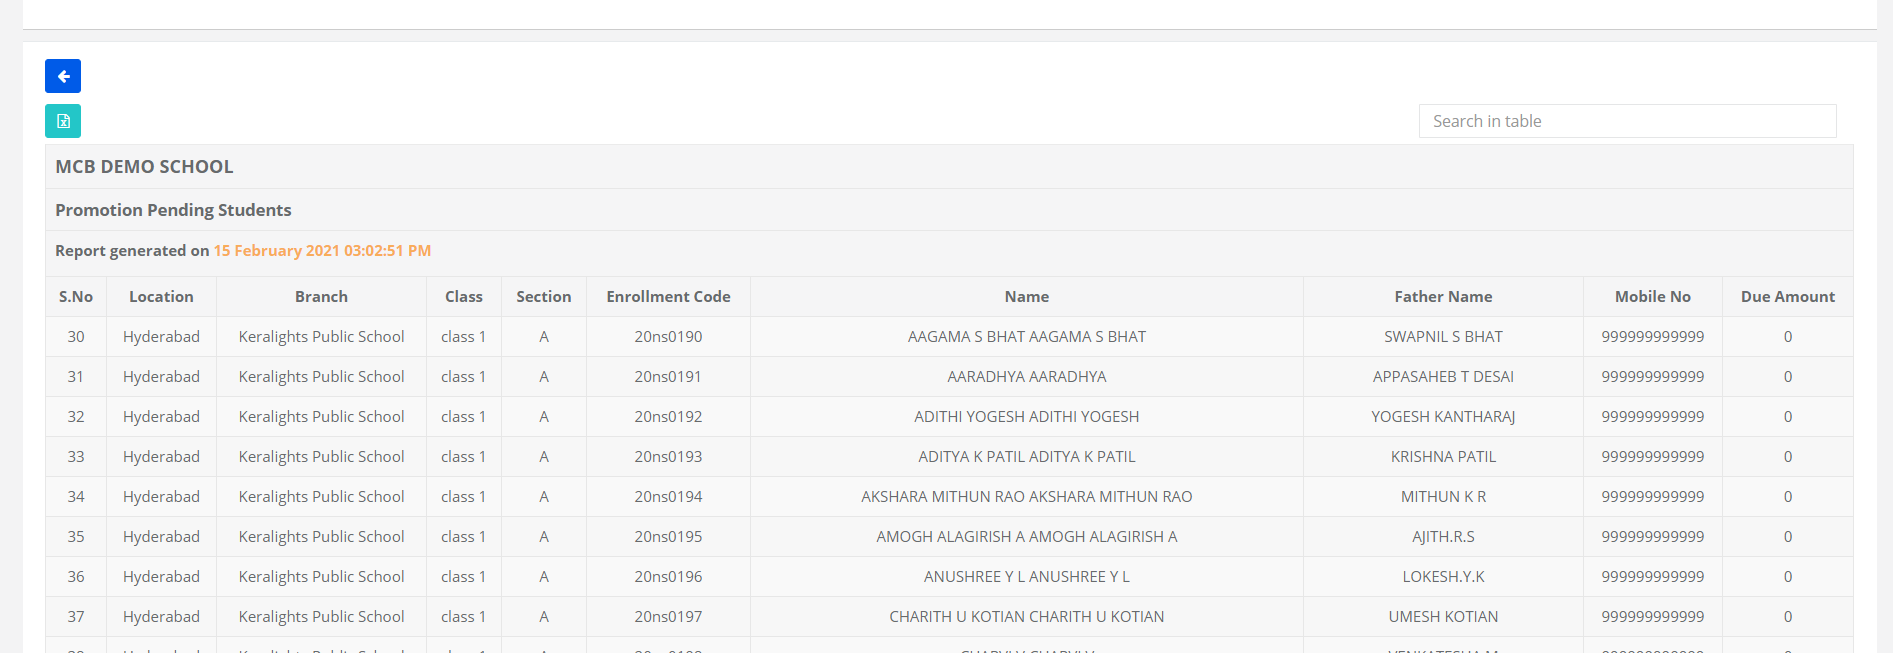1893x653 pixels.
Task: Click Keralights Public School in row 30
Action: (321, 337)
